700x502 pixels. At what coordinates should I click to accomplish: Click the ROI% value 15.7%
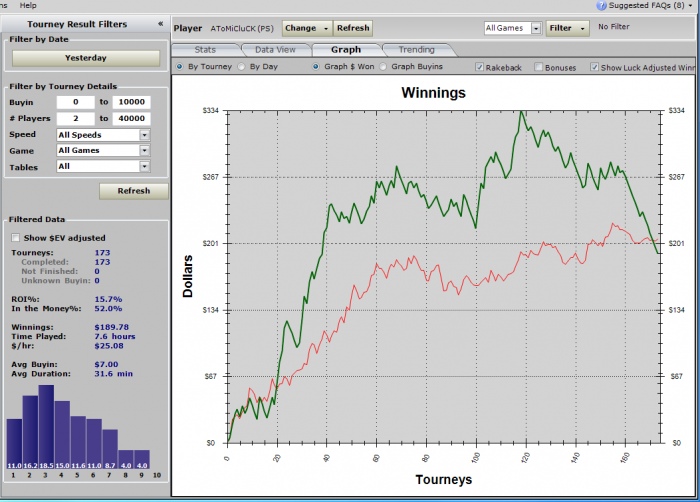click(x=108, y=299)
